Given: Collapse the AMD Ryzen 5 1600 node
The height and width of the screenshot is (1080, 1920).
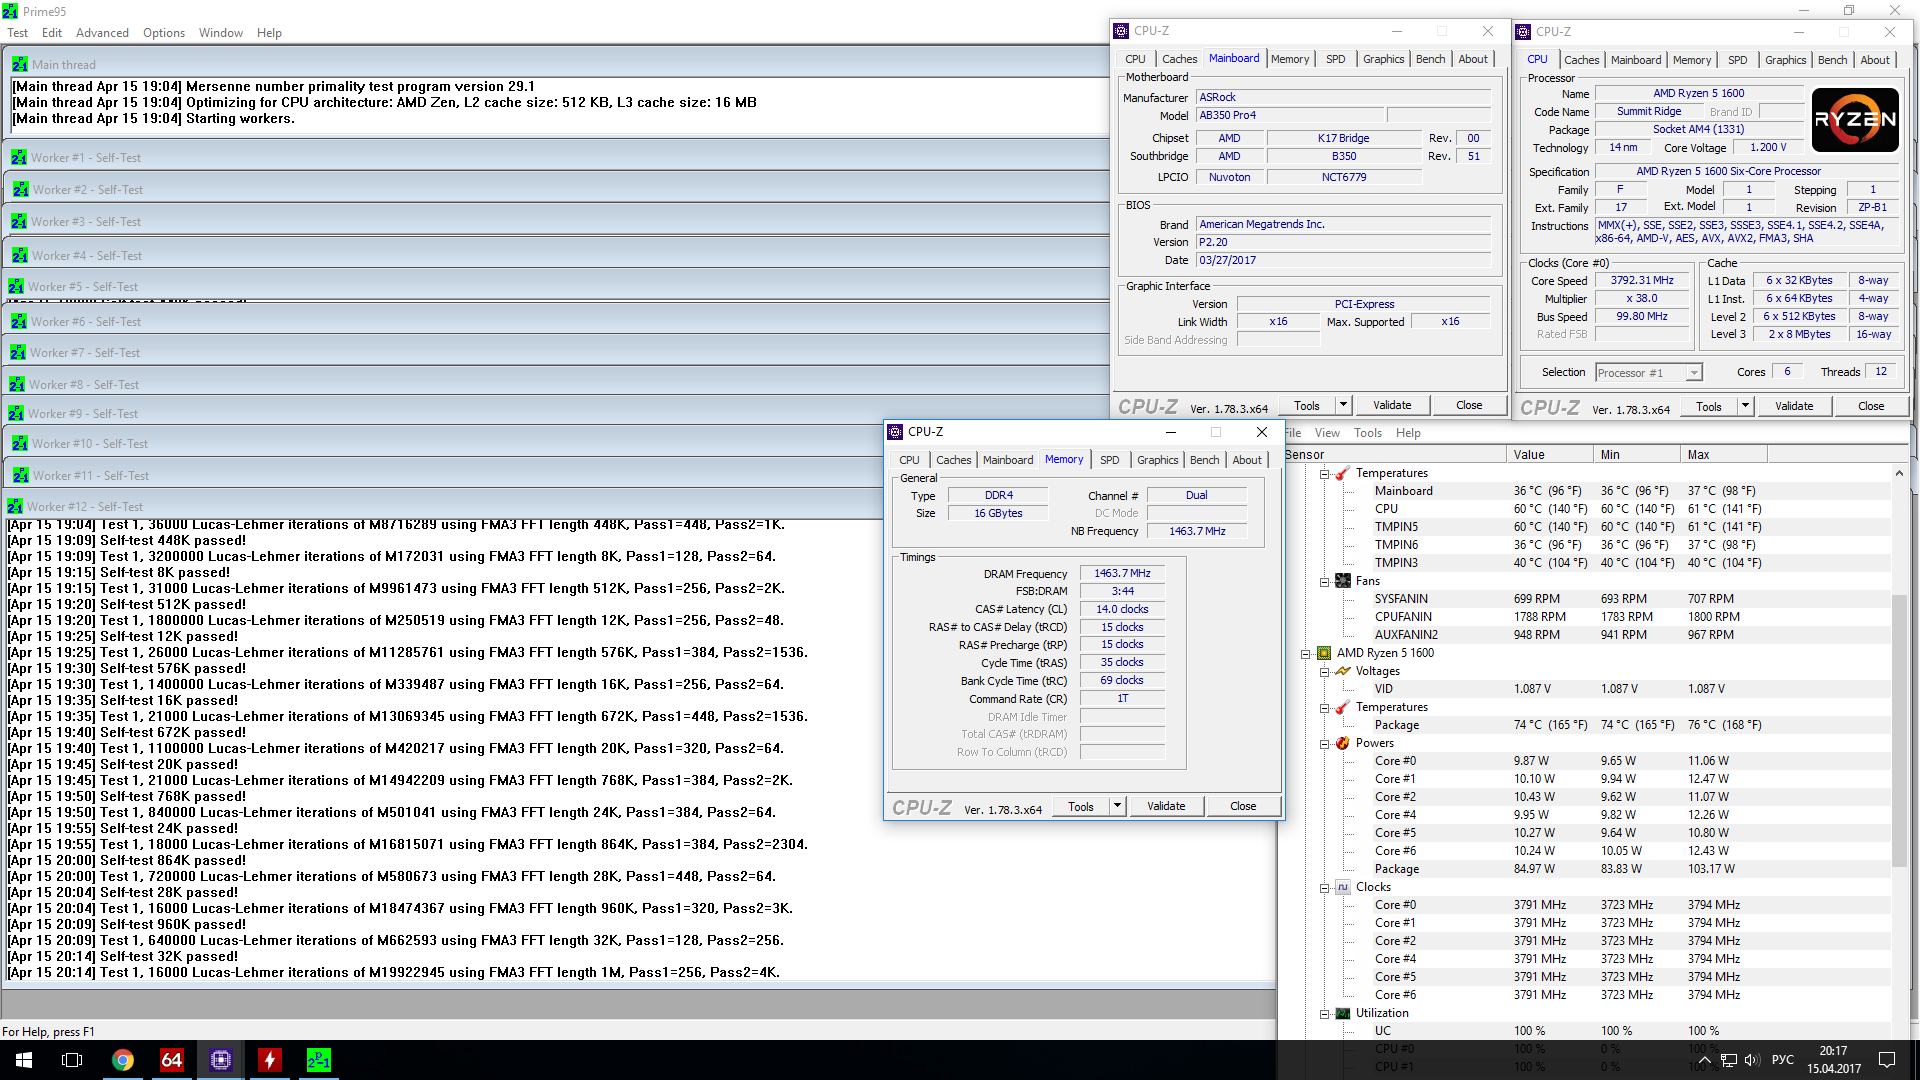Looking at the screenshot, I should click(x=1305, y=653).
